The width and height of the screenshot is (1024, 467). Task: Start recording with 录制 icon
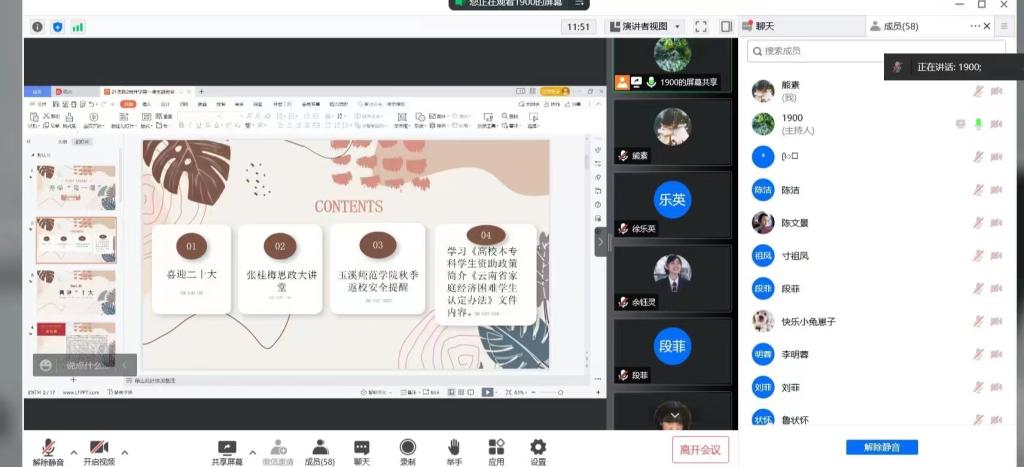pyautogui.click(x=408, y=447)
